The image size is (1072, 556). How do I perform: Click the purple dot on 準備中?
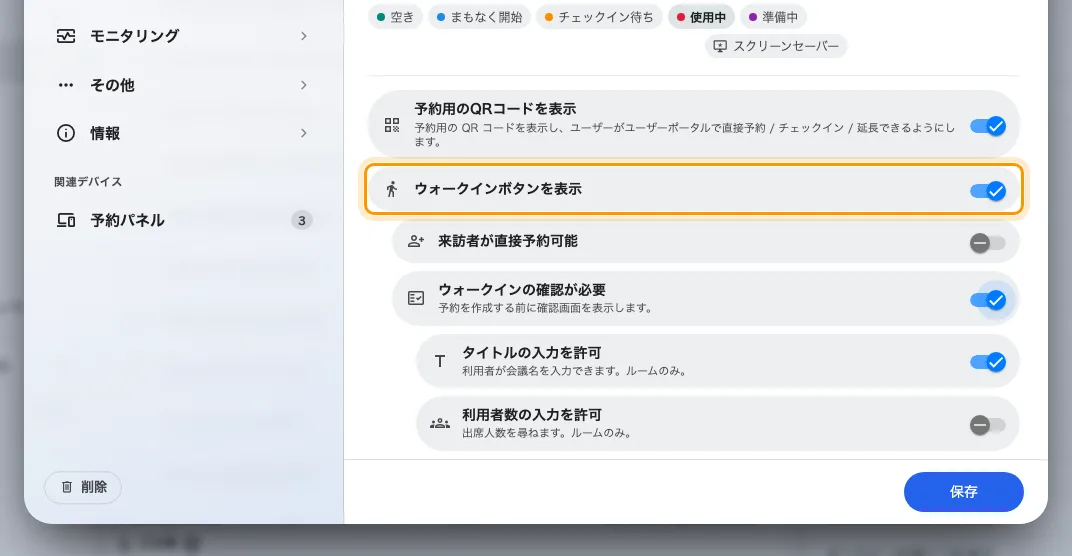point(753,17)
